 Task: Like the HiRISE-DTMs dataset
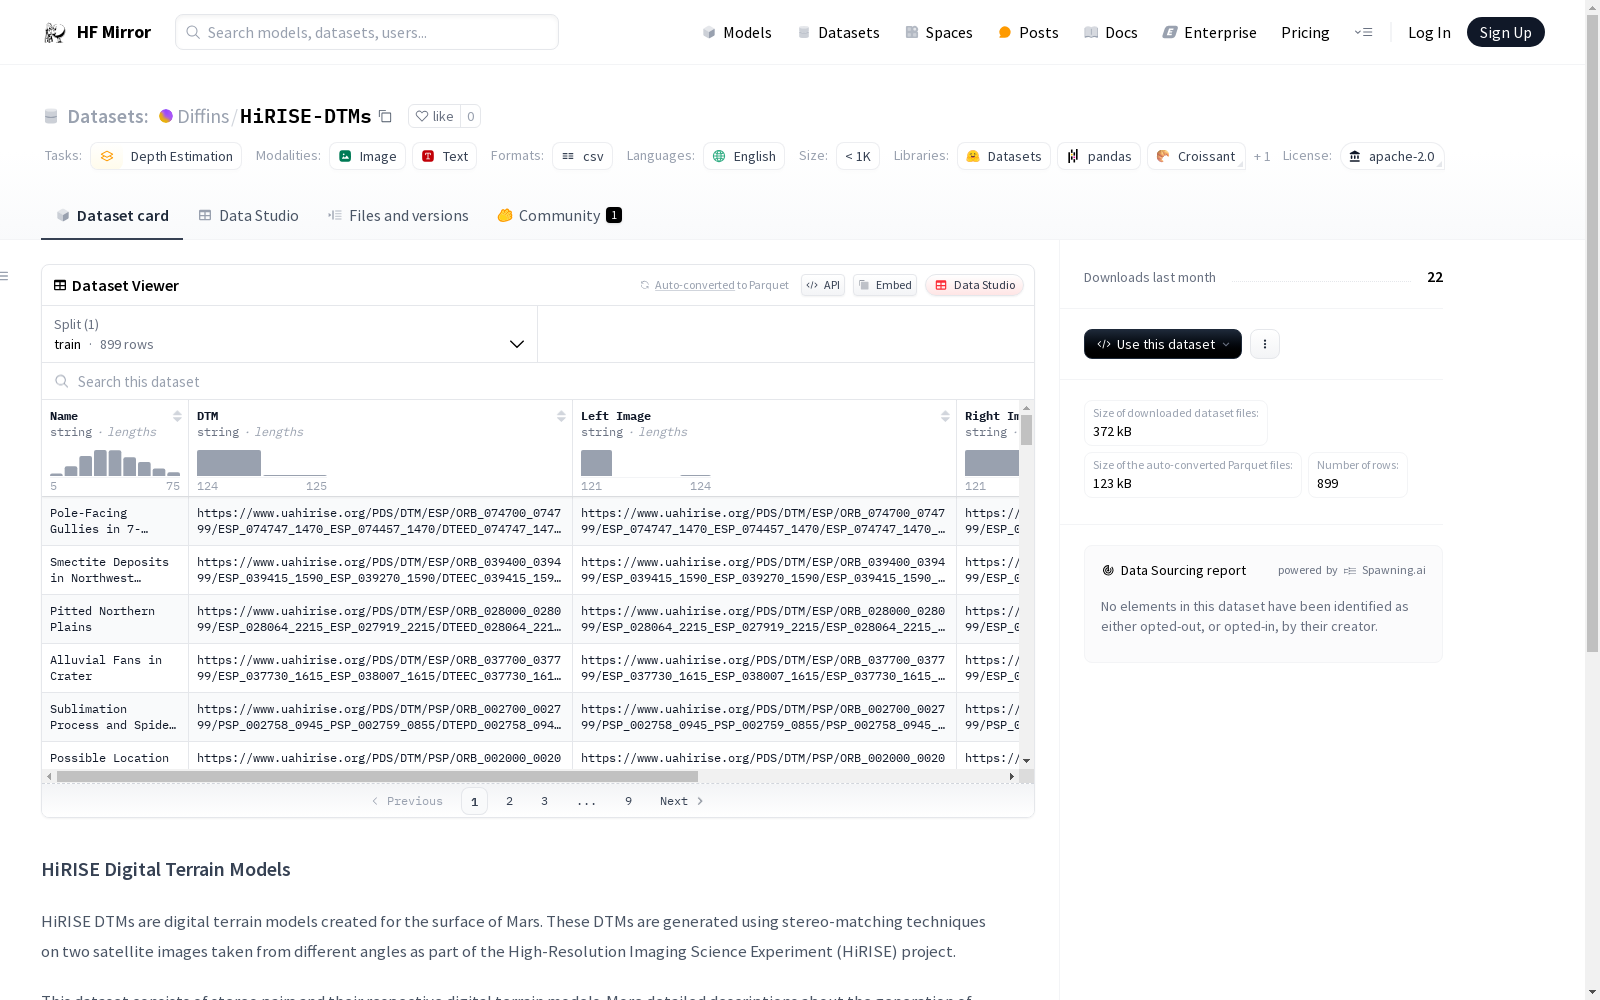tap(434, 116)
